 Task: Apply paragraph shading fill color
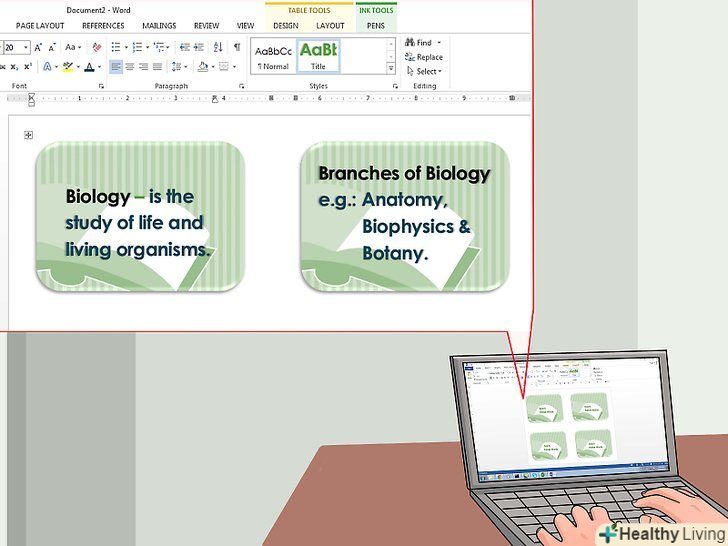tap(203, 67)
